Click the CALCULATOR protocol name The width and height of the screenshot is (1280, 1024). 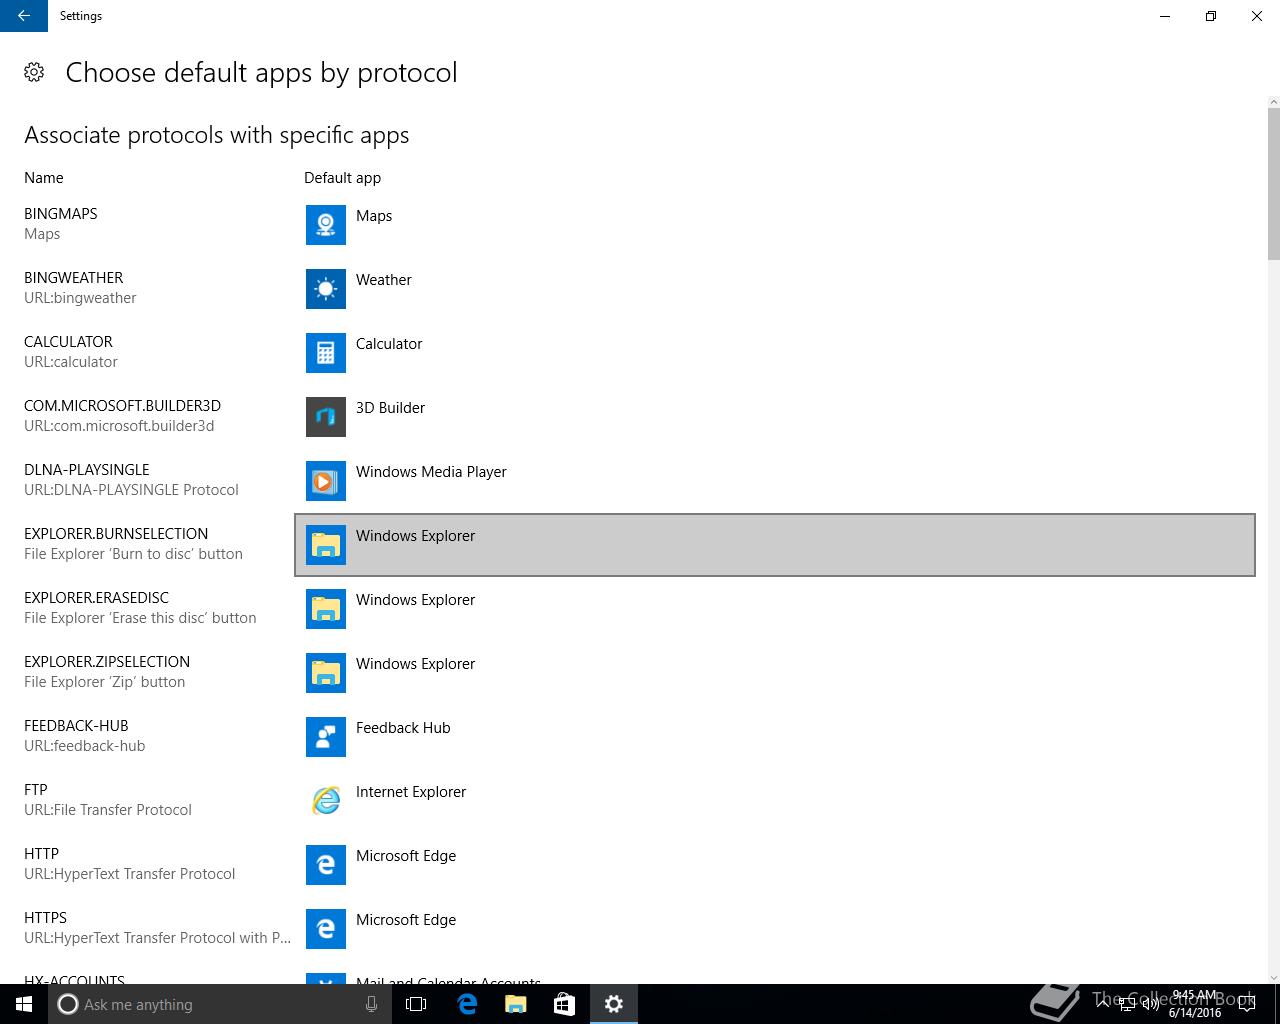pos(68,342)
